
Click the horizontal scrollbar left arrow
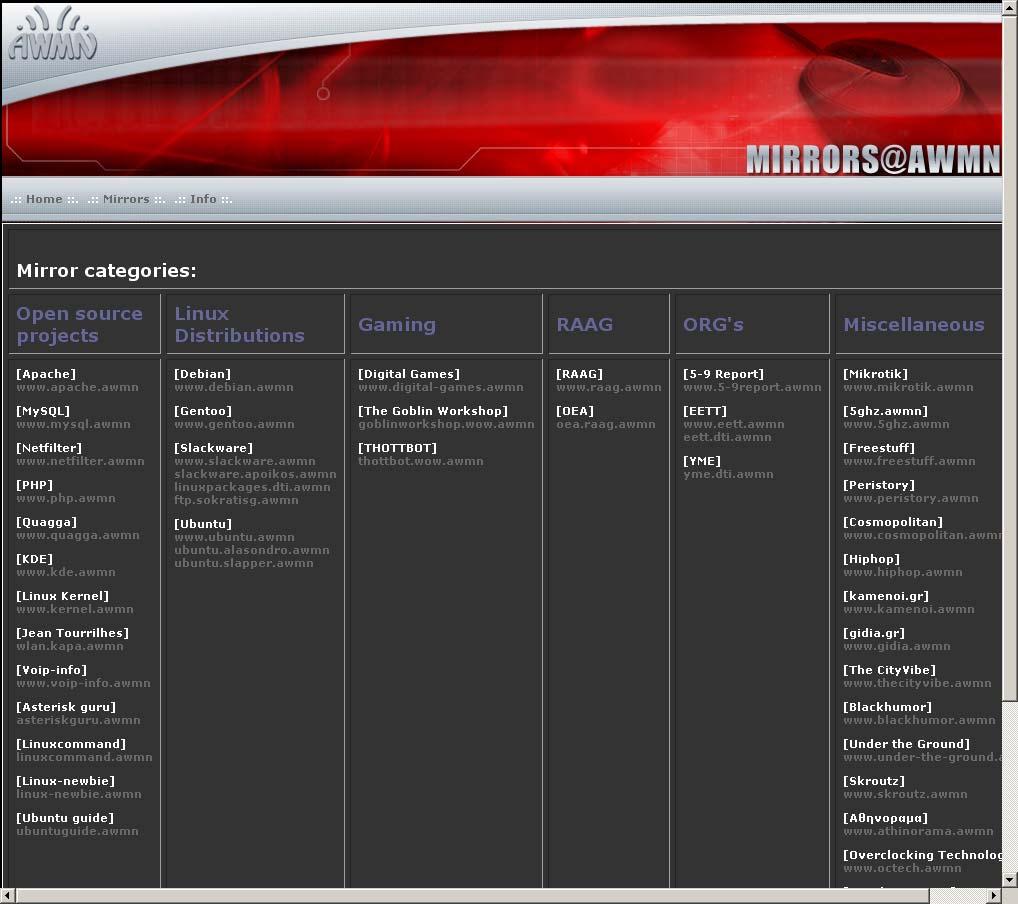[x=7, y=895]
